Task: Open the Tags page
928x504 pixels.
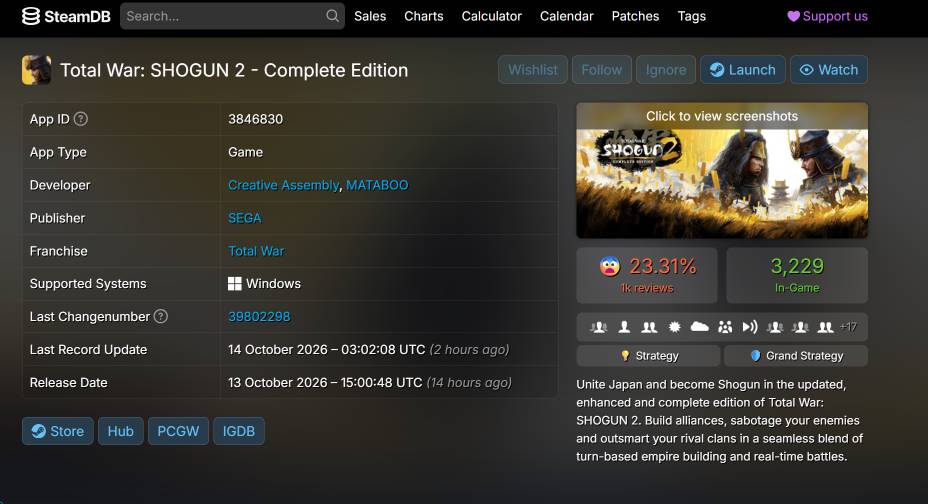Action: pyautogui.click(x=691, y=16)
